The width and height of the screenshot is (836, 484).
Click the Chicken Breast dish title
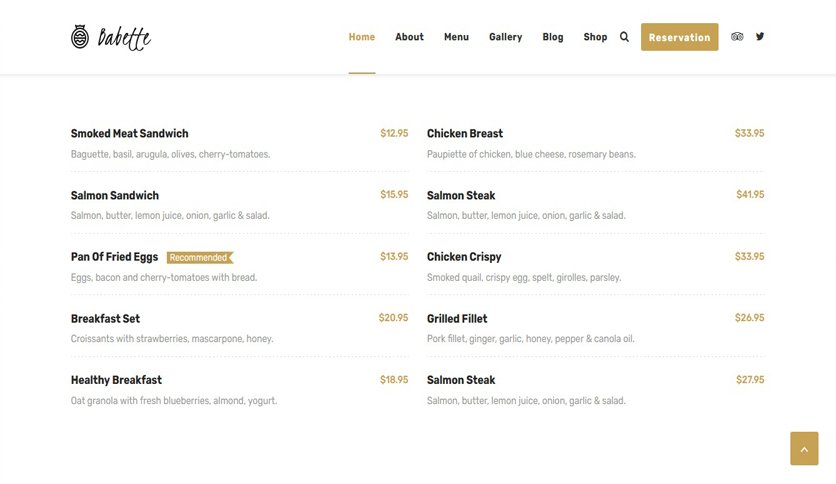coord(465,134)
